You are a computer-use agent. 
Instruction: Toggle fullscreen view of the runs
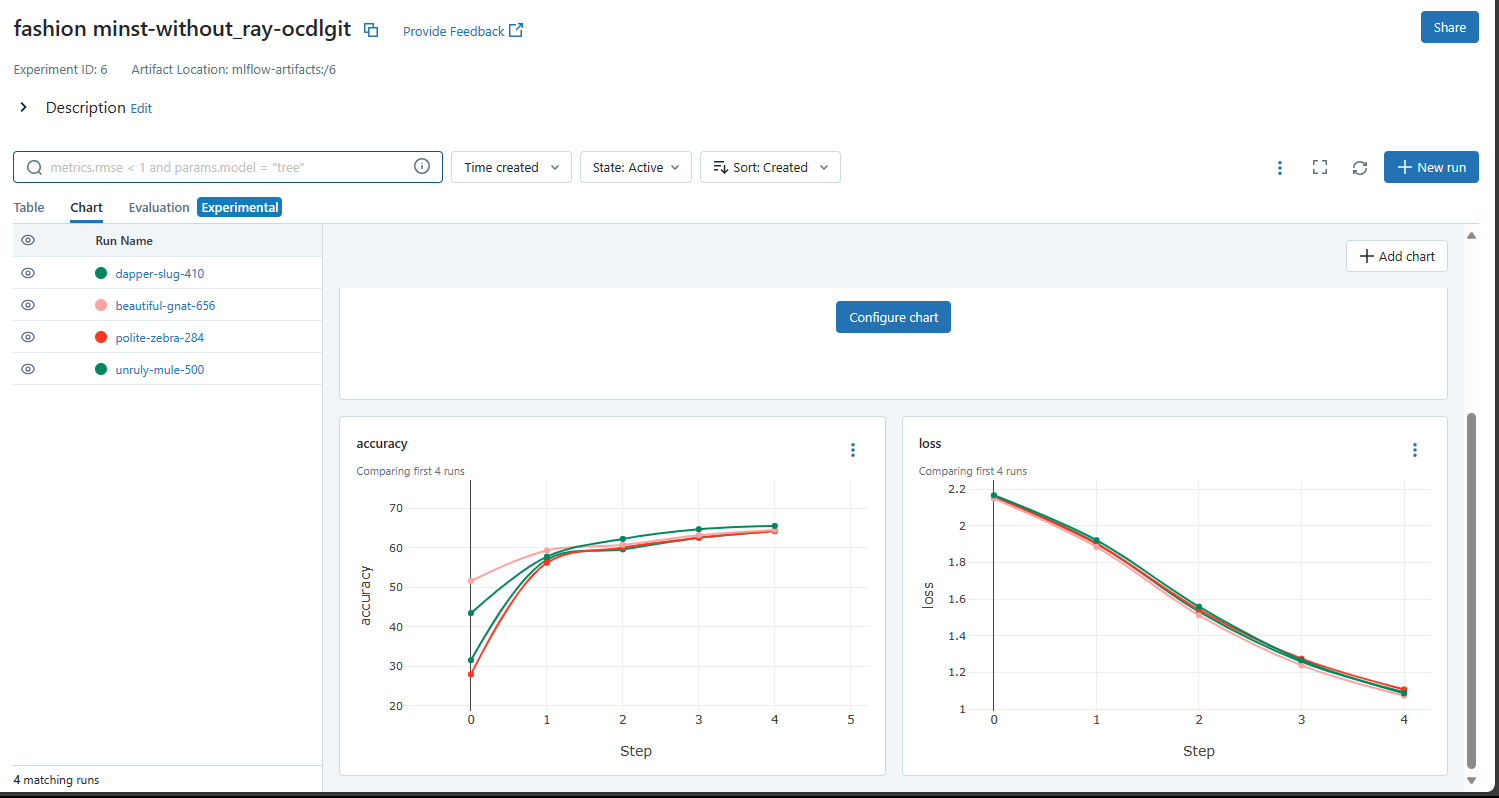(x=1319, y=168)
